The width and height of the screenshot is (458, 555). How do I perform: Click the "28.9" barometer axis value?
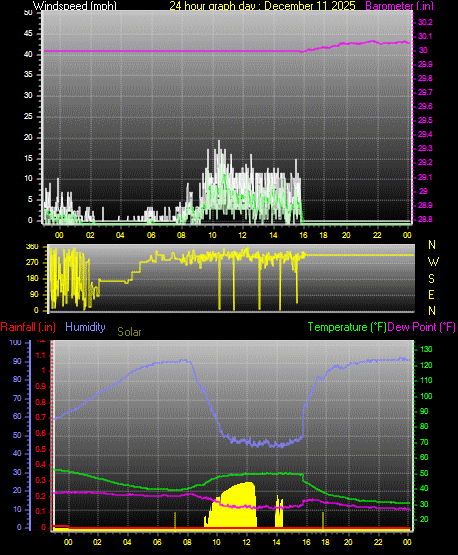[425, 206]
